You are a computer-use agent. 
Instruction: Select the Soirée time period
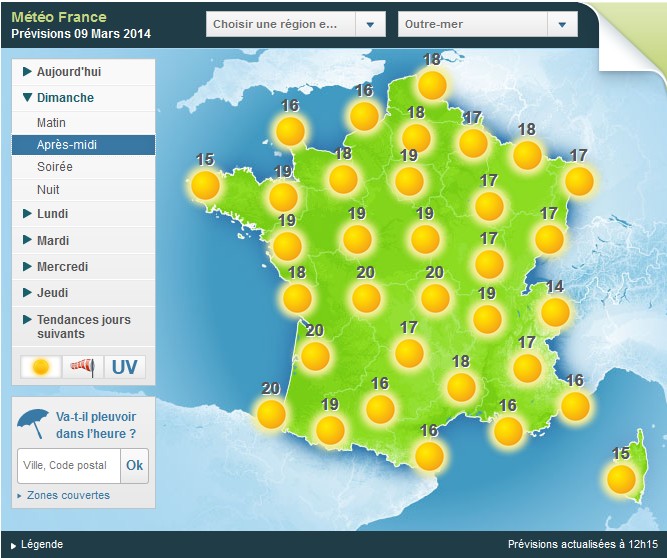click(x=55, y=167)
